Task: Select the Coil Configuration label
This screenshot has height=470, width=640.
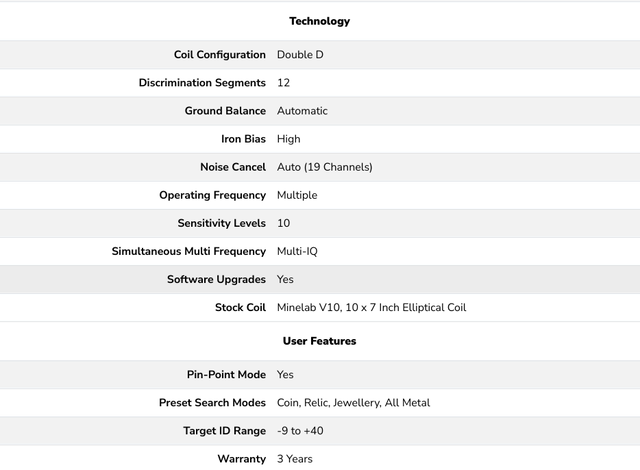Action: tap(219, 55)
